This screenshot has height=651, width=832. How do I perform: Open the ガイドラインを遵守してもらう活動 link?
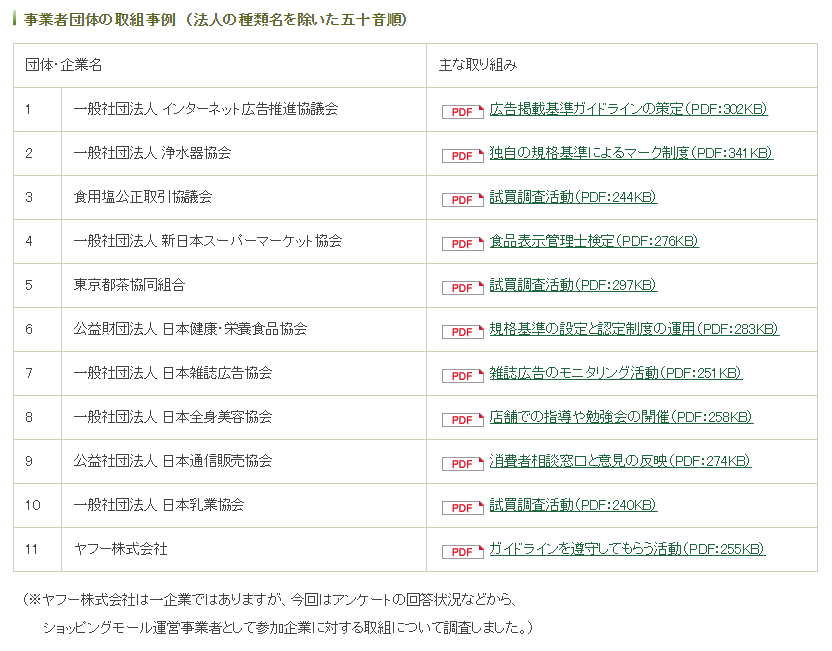(626, 549)
